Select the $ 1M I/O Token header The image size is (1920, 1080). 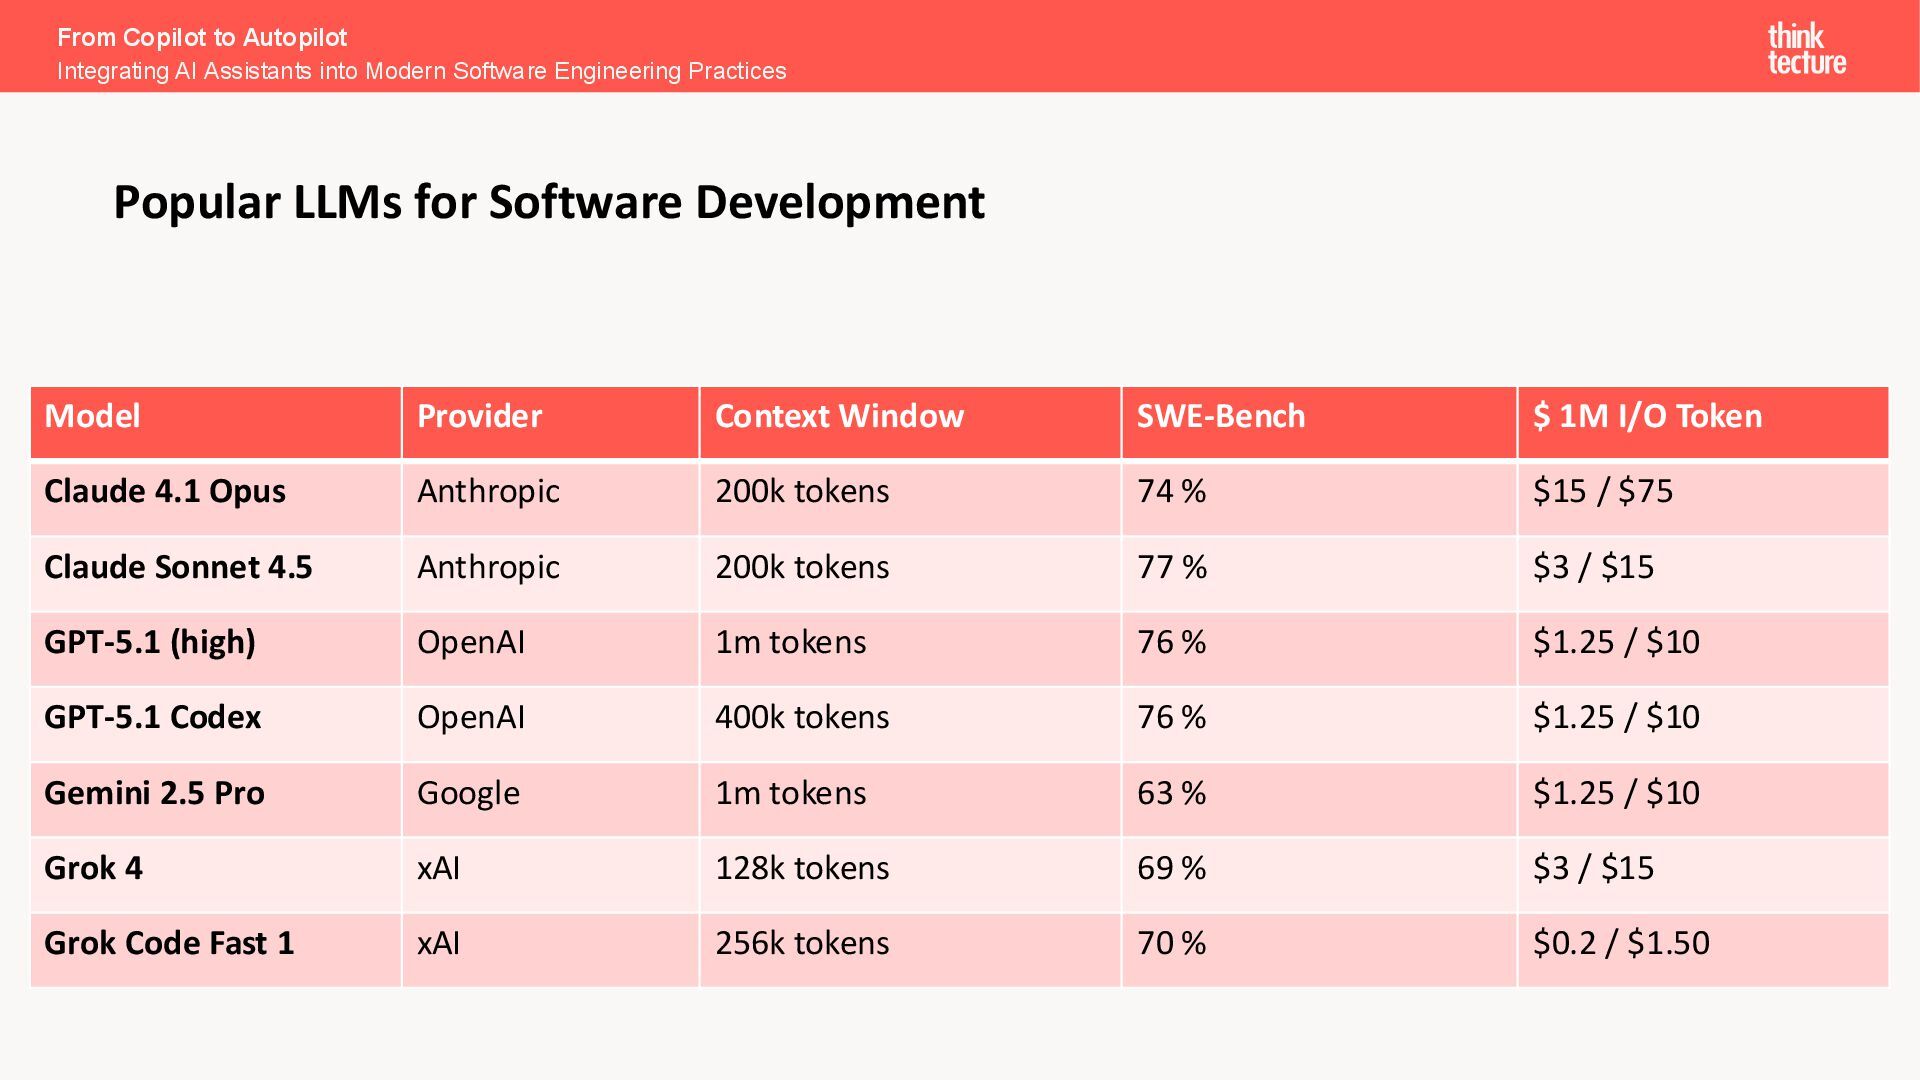(1703, 422)
